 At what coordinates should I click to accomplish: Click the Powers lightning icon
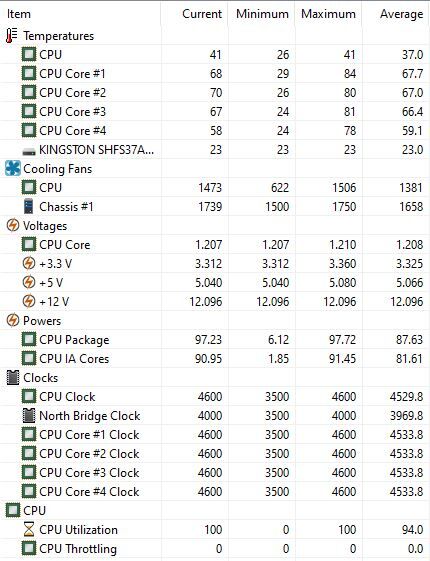tap(13, 320)
